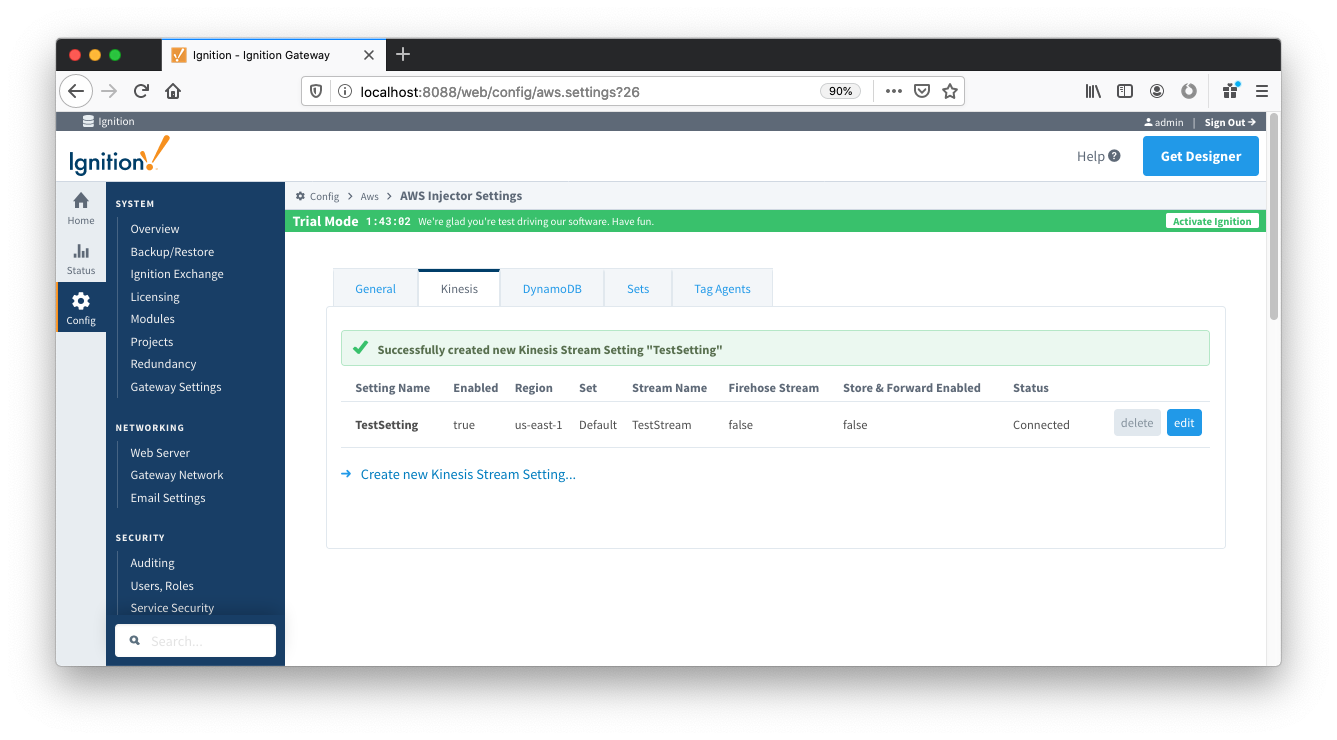Open the page actions ellipsis menu
1337x740 pixels.
point(894,91)
